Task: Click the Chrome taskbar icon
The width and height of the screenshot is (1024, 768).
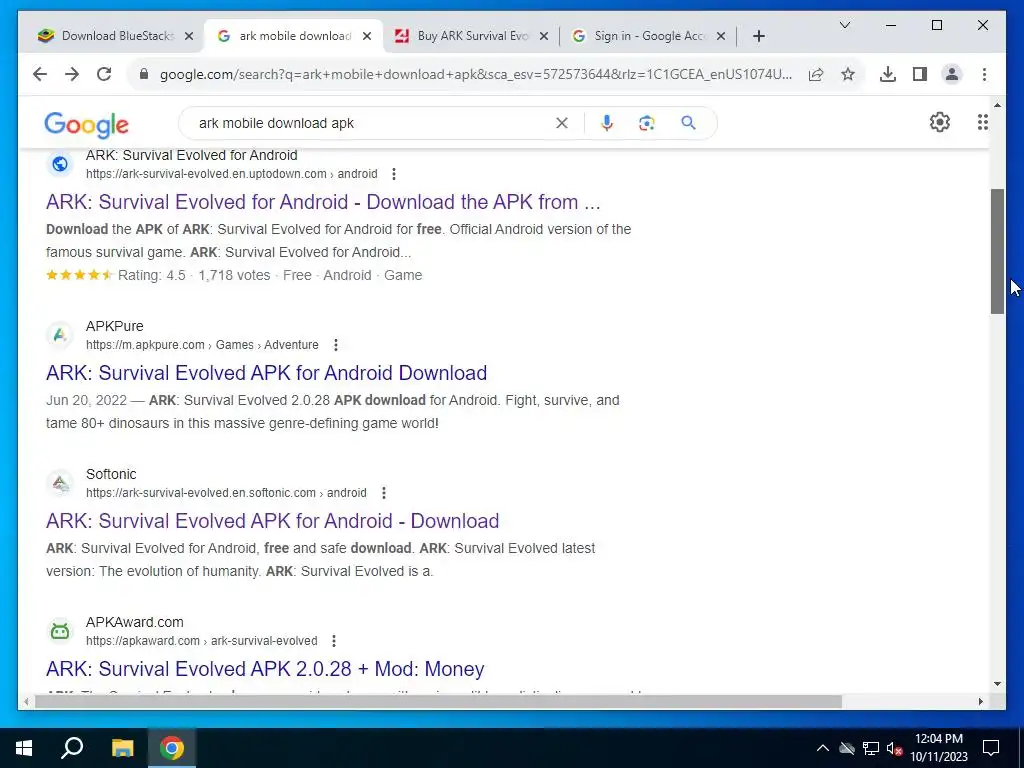Action: coord(172,748)
